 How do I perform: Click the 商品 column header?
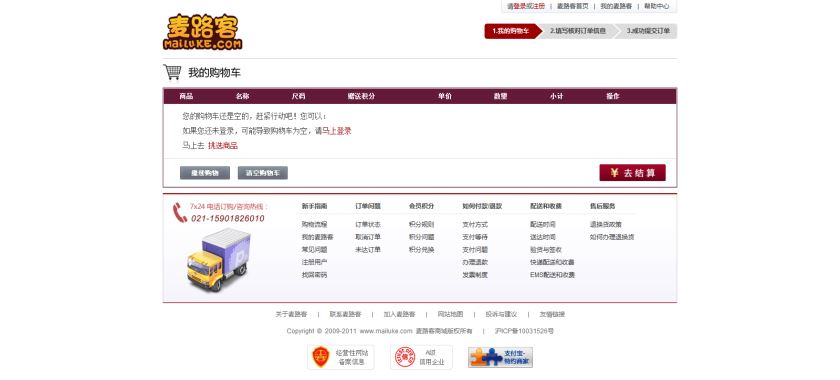click(186, 96)
